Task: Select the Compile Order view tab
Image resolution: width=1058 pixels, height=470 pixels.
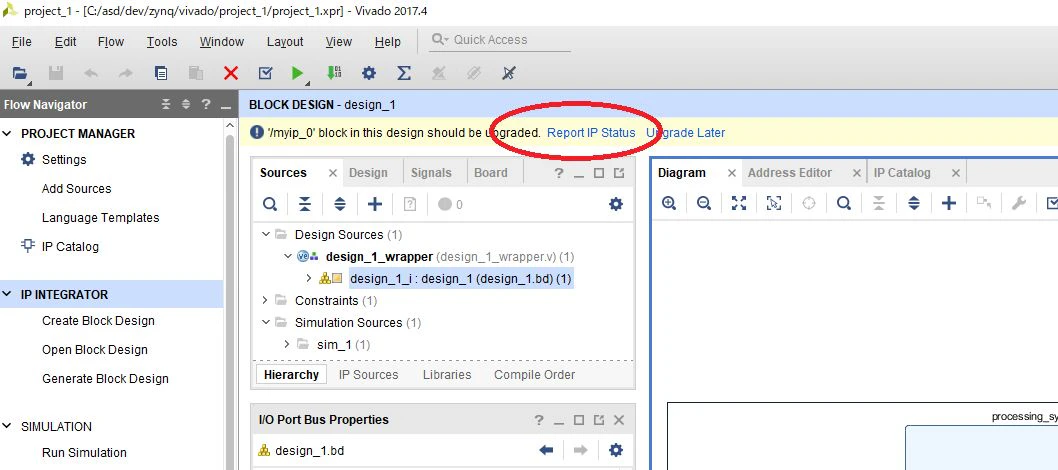Action: [534, 374]
